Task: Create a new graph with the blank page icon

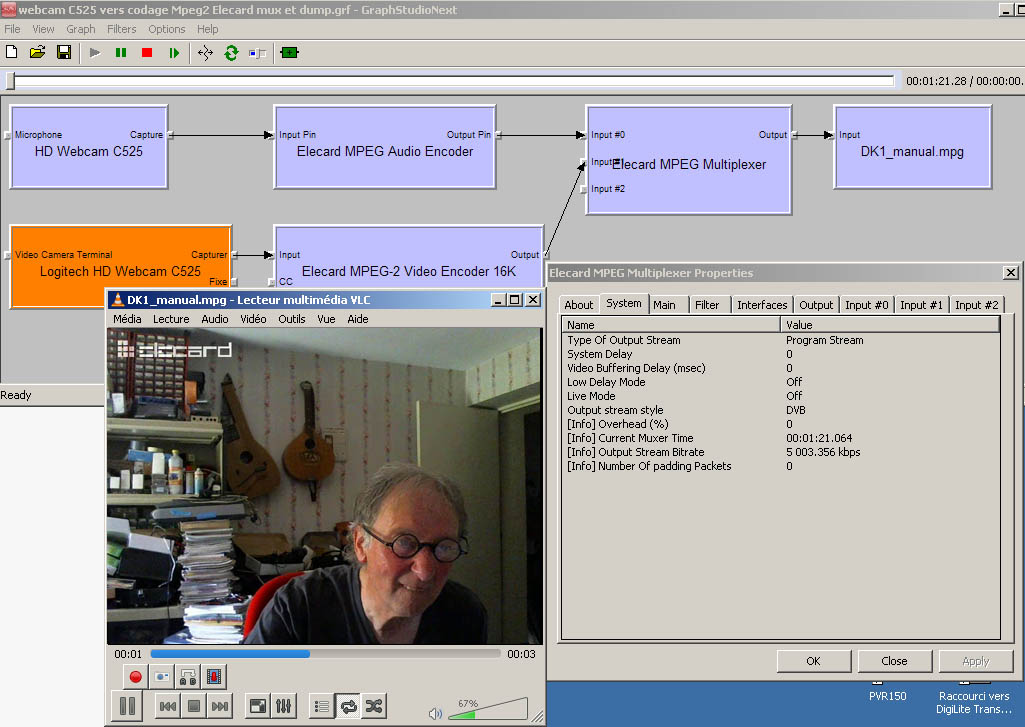Action: pos(11,52)
